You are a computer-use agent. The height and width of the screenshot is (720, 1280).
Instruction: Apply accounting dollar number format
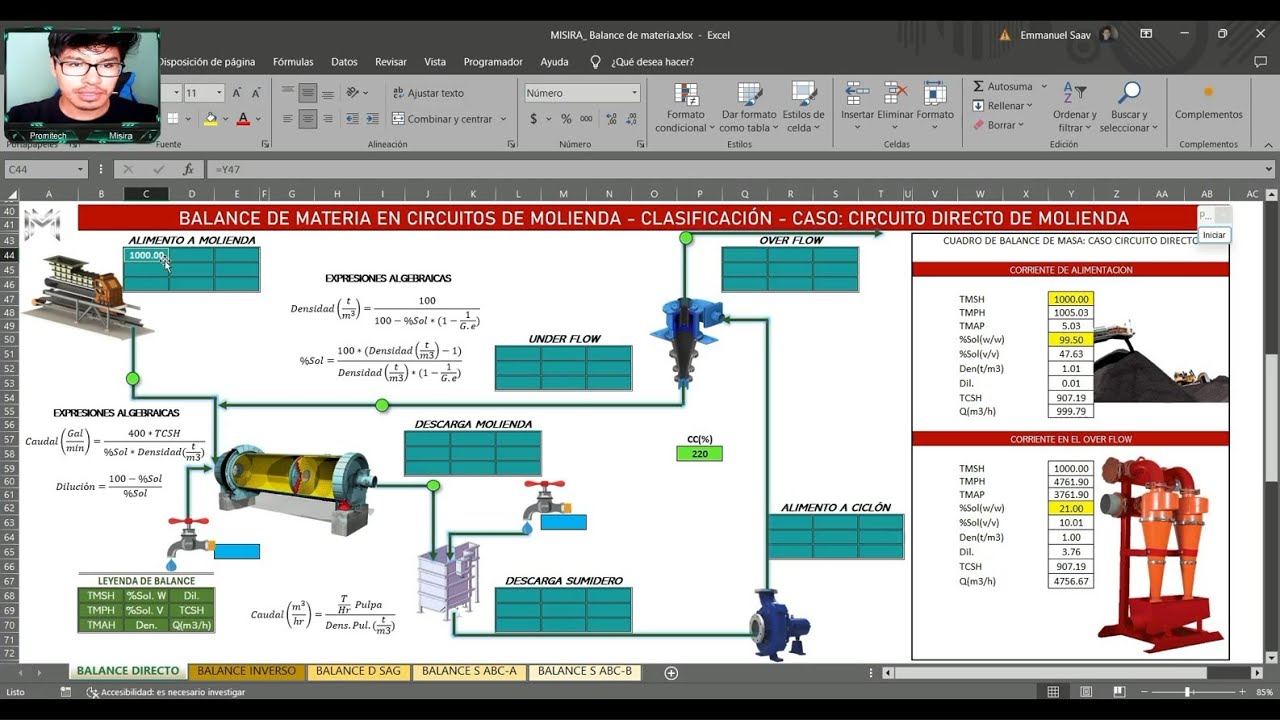pyautogui.click(x=534, y=119)
